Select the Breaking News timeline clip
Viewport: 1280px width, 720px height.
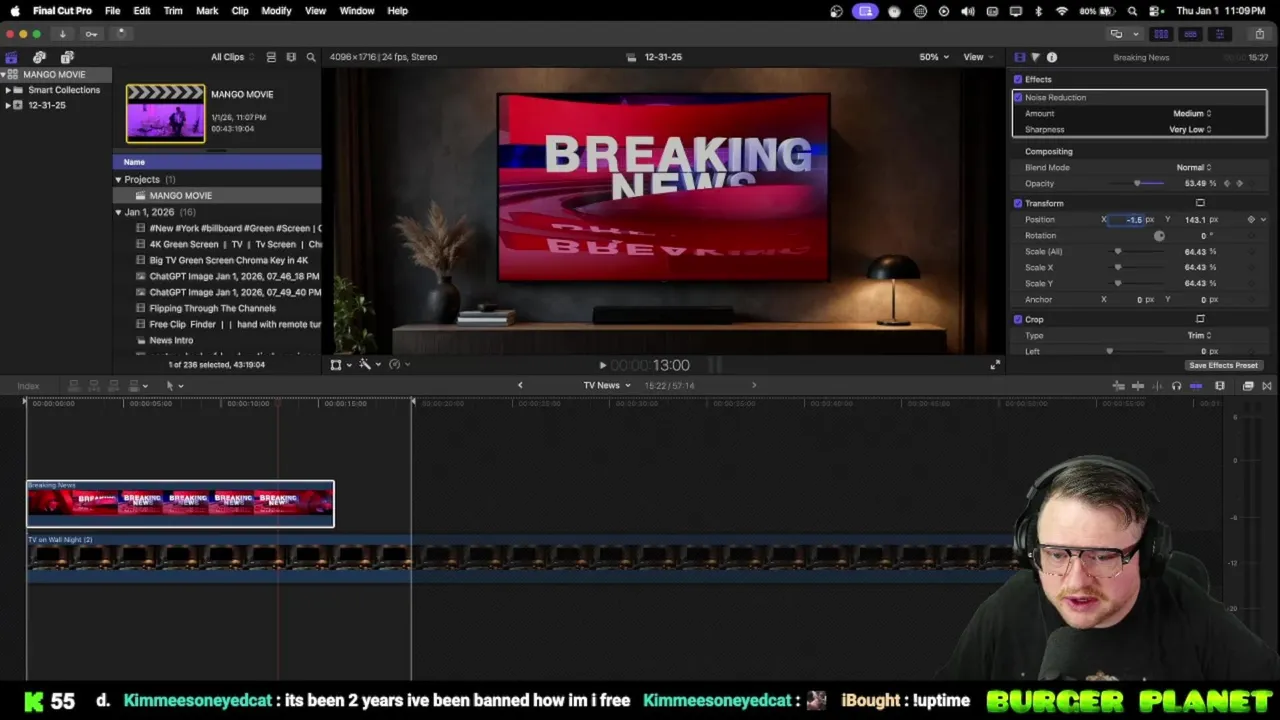tap(181, 504)
